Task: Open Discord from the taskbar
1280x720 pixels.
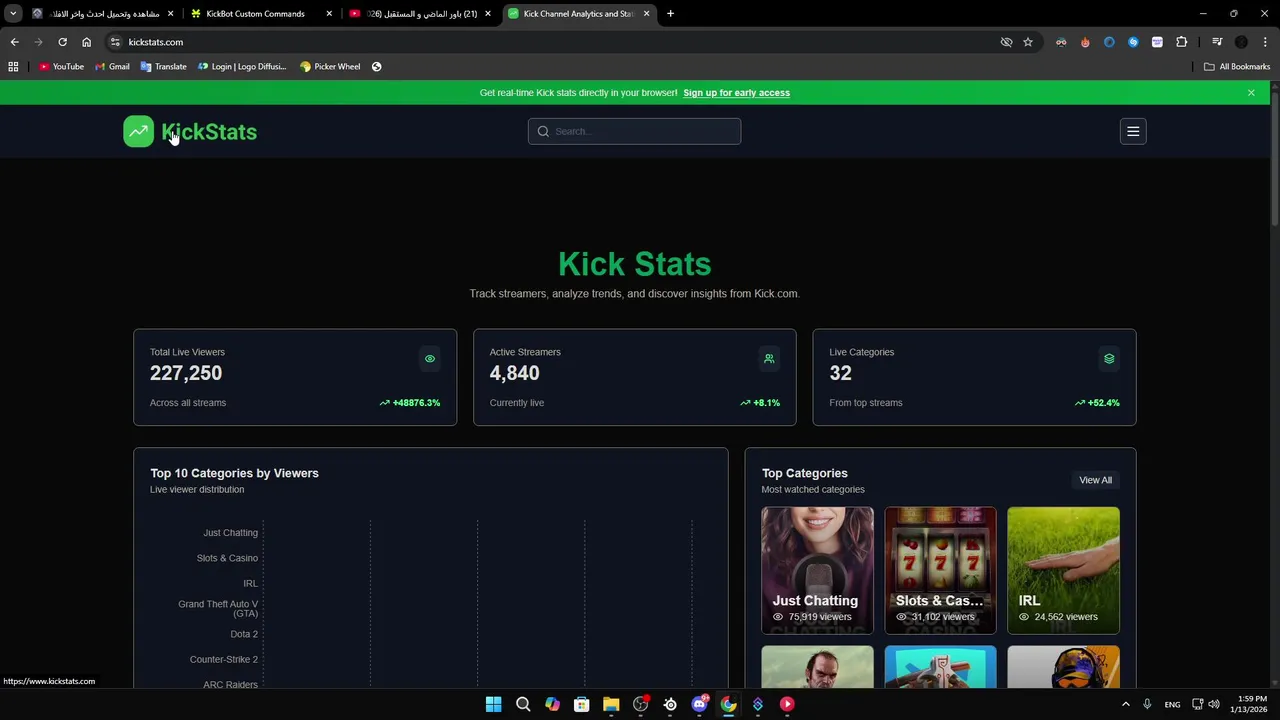Action: (x=699, y=704)
